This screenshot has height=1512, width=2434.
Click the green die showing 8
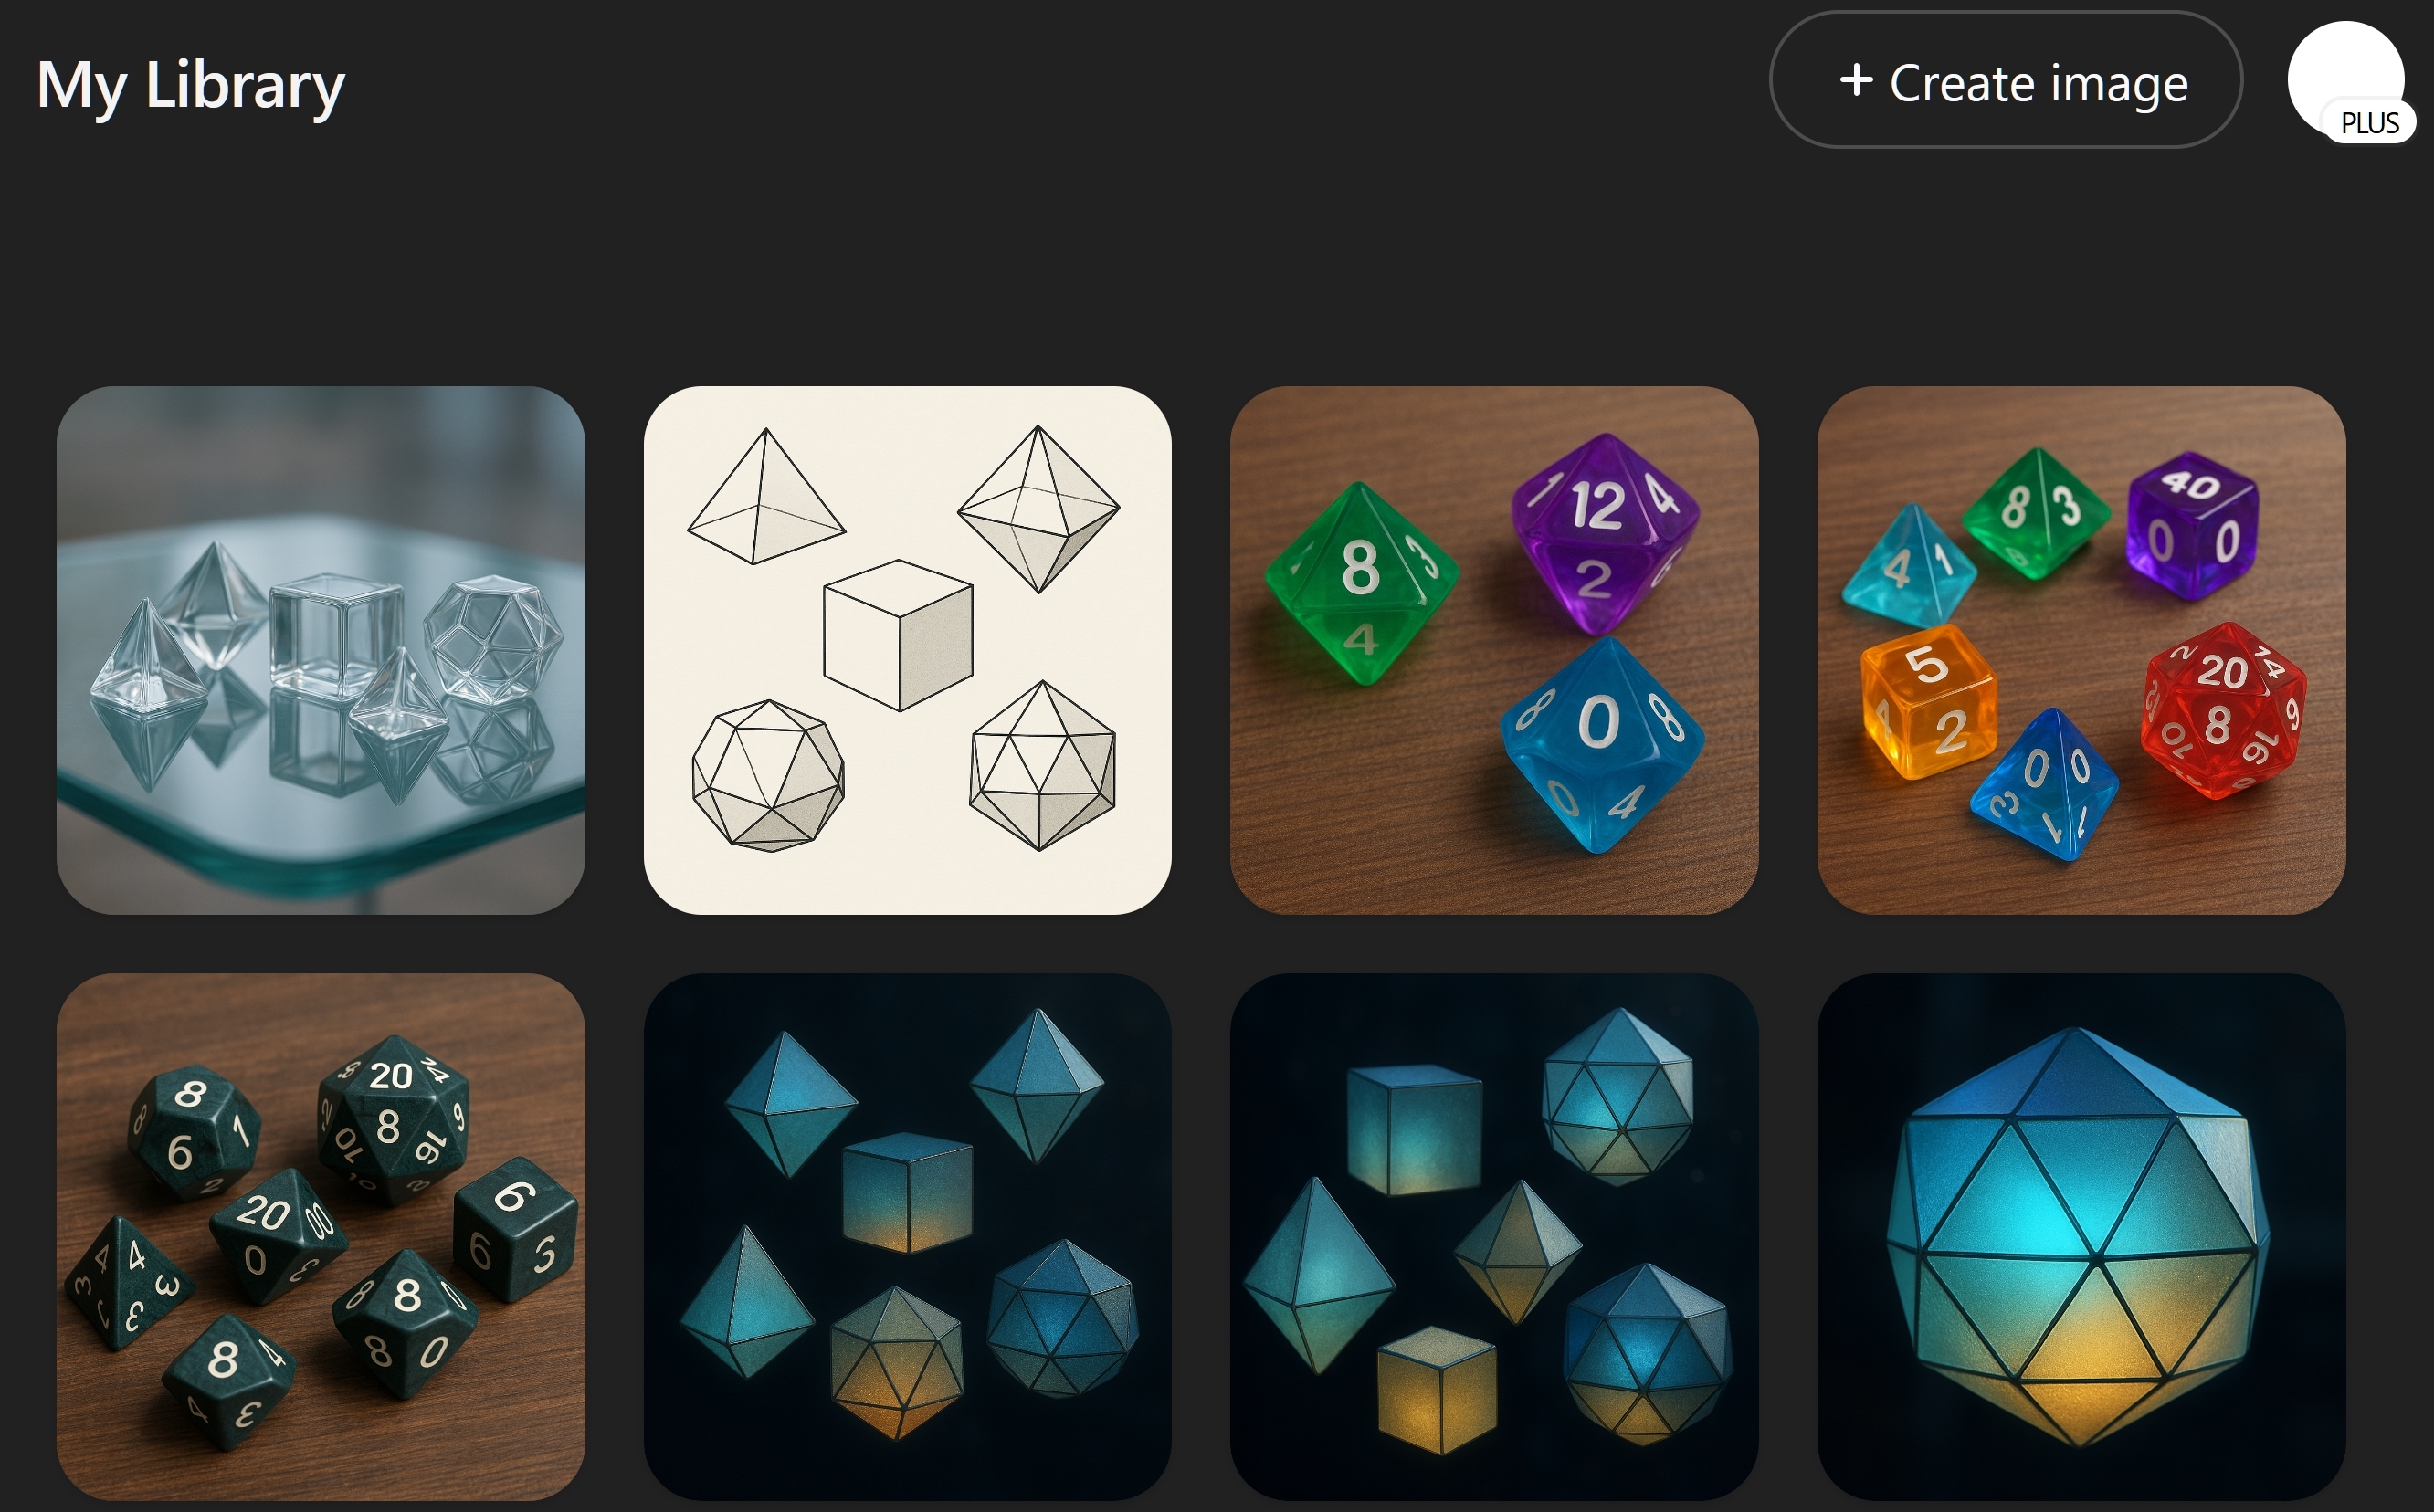pos(1361,584)
